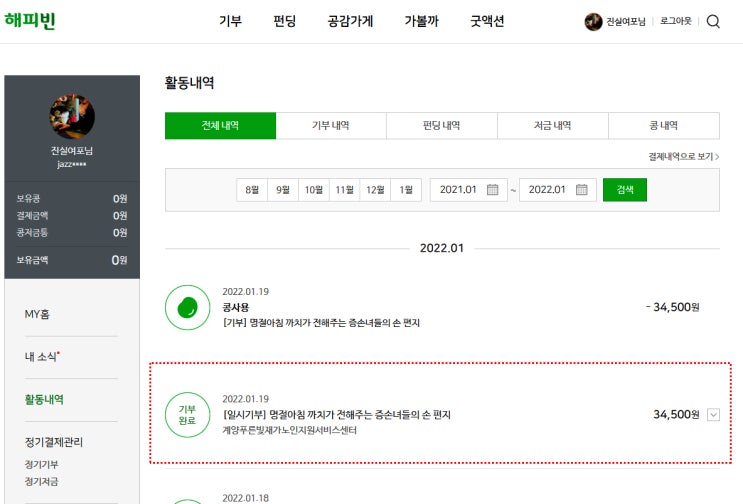Open the 펀딩 top menu
The image size is (743, 504).
click(285, 21)
